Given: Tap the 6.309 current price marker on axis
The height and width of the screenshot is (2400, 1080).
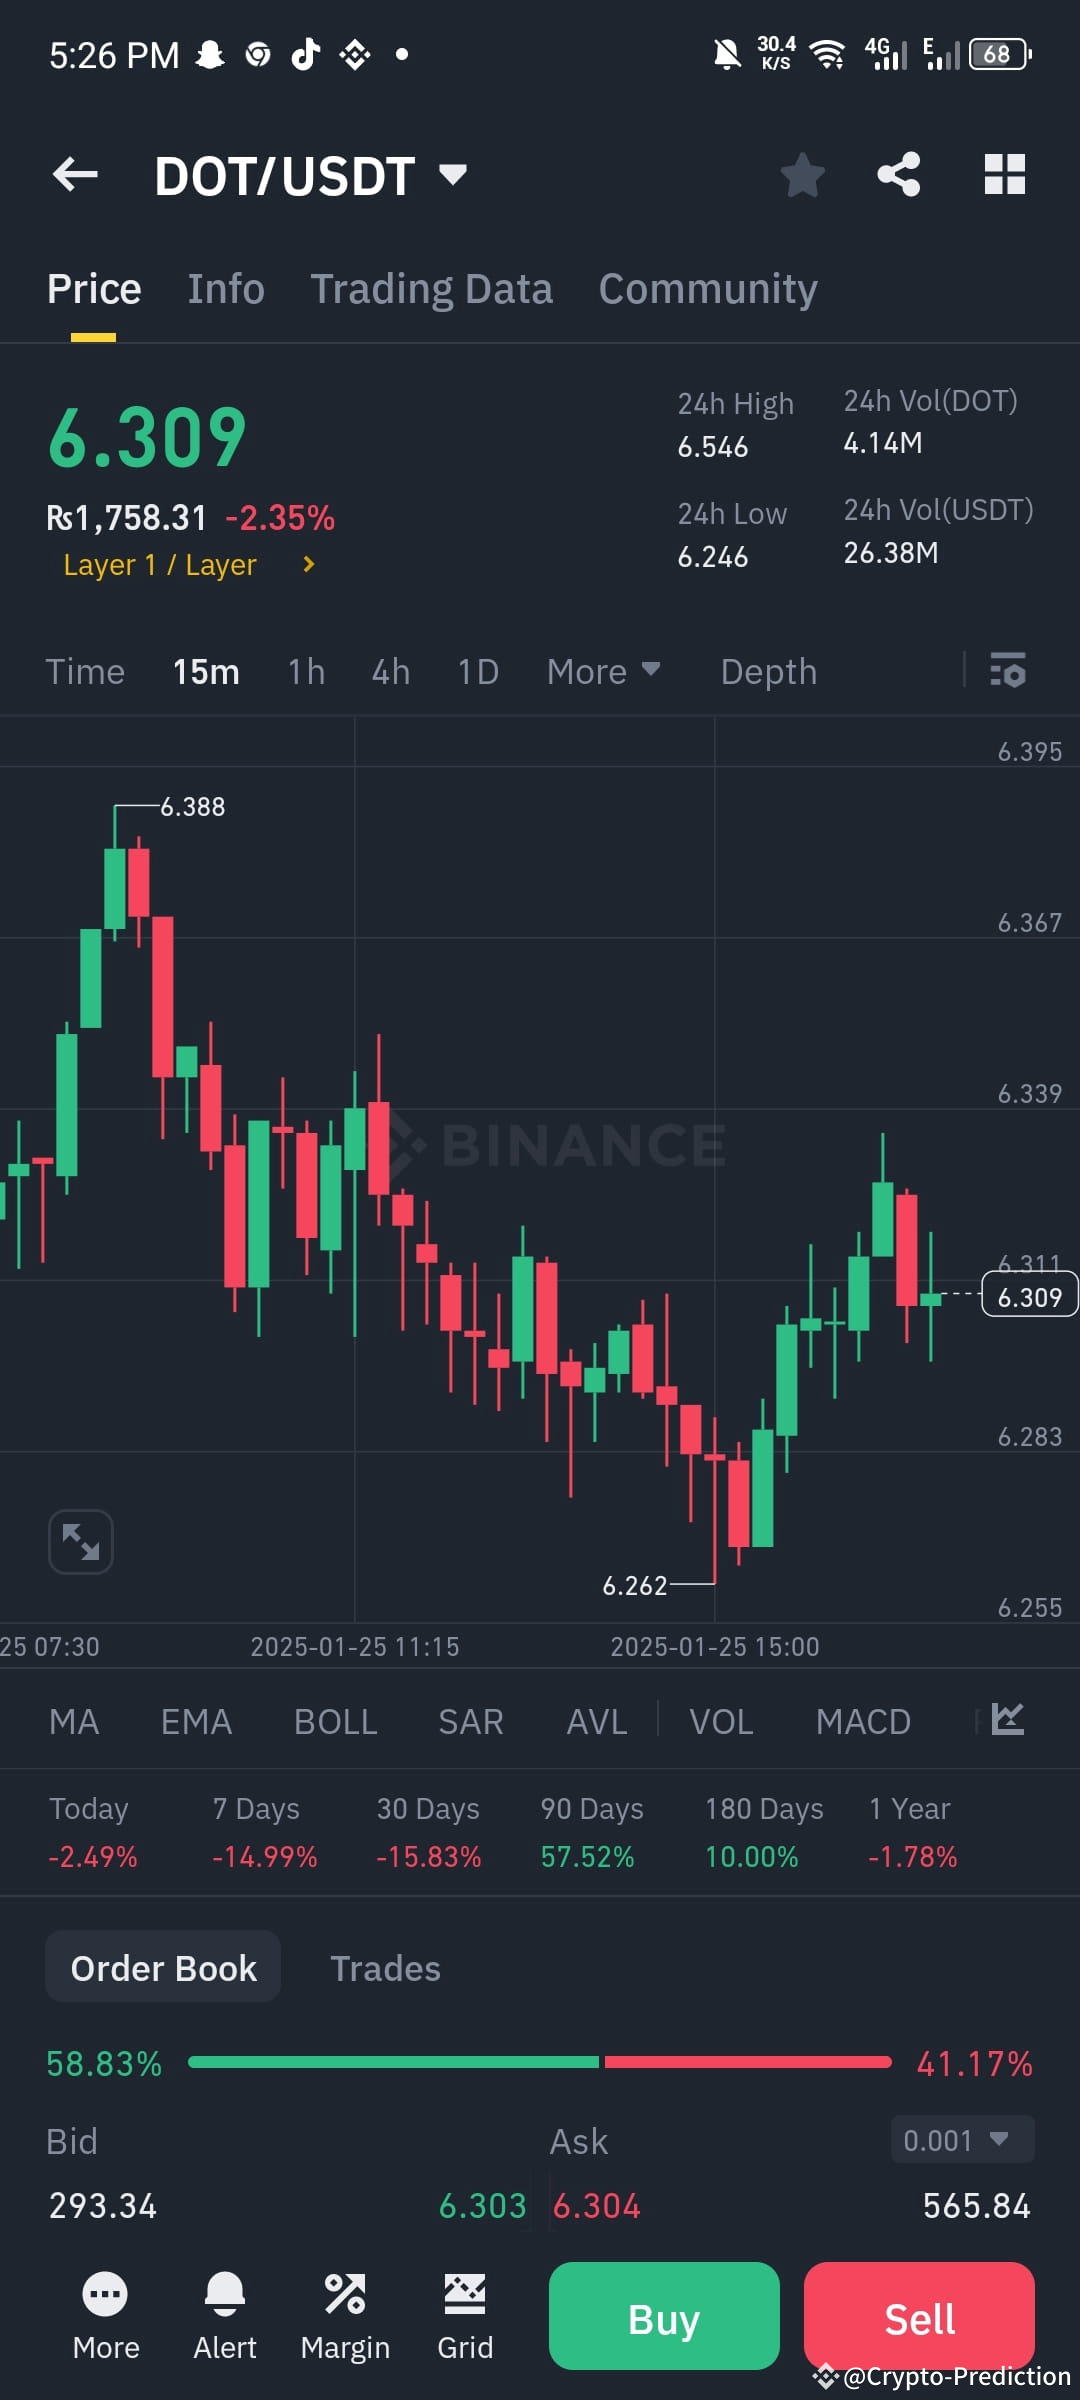Looking at the screenshot, I should coord(1030,1295).
